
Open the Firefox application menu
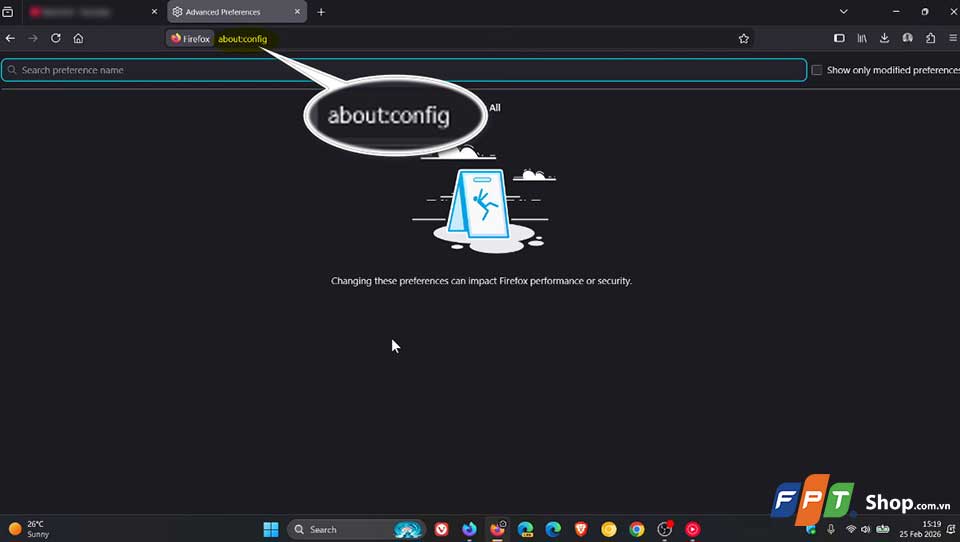tap(953, 39)
